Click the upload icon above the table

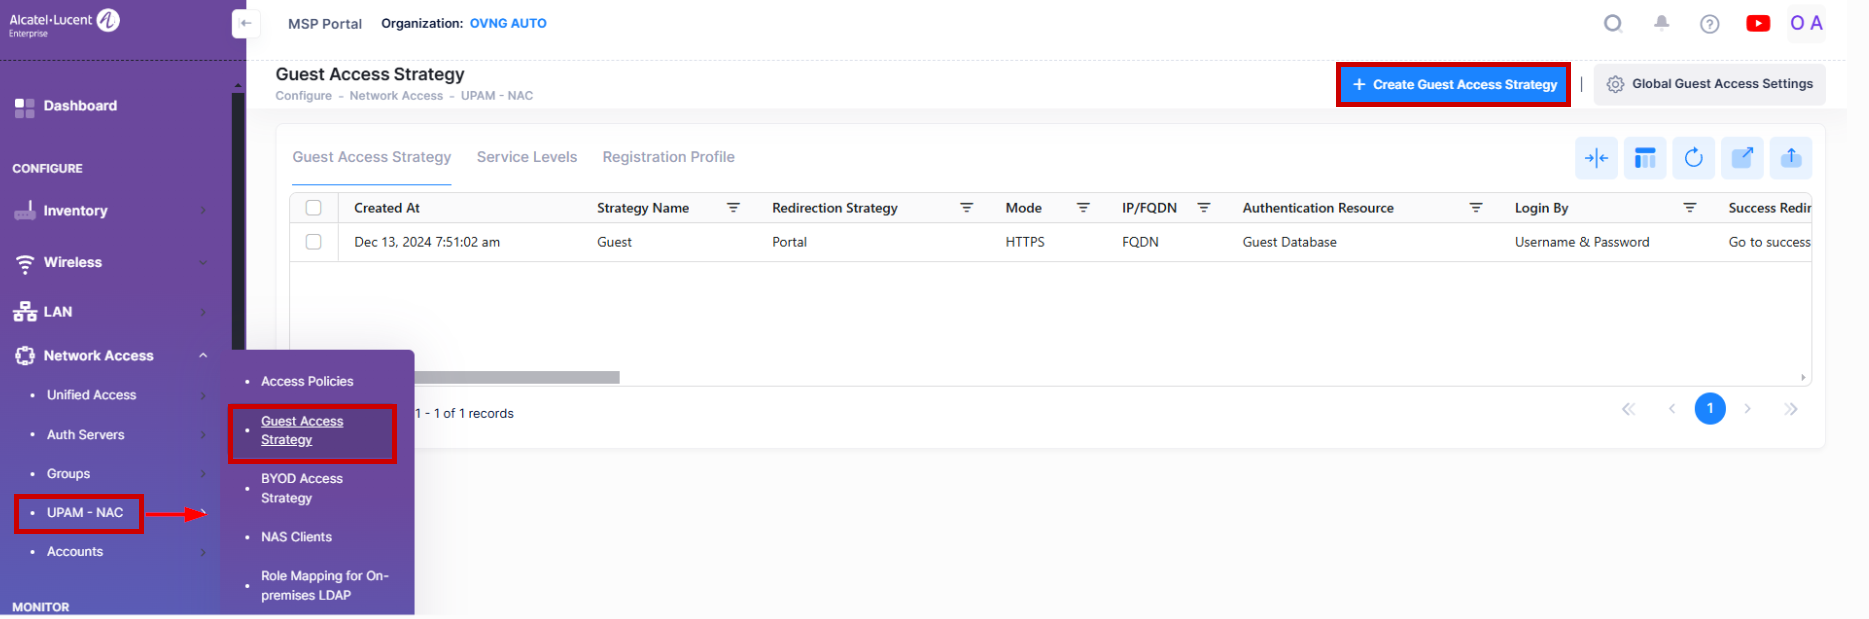click(x=1791, y=158)
